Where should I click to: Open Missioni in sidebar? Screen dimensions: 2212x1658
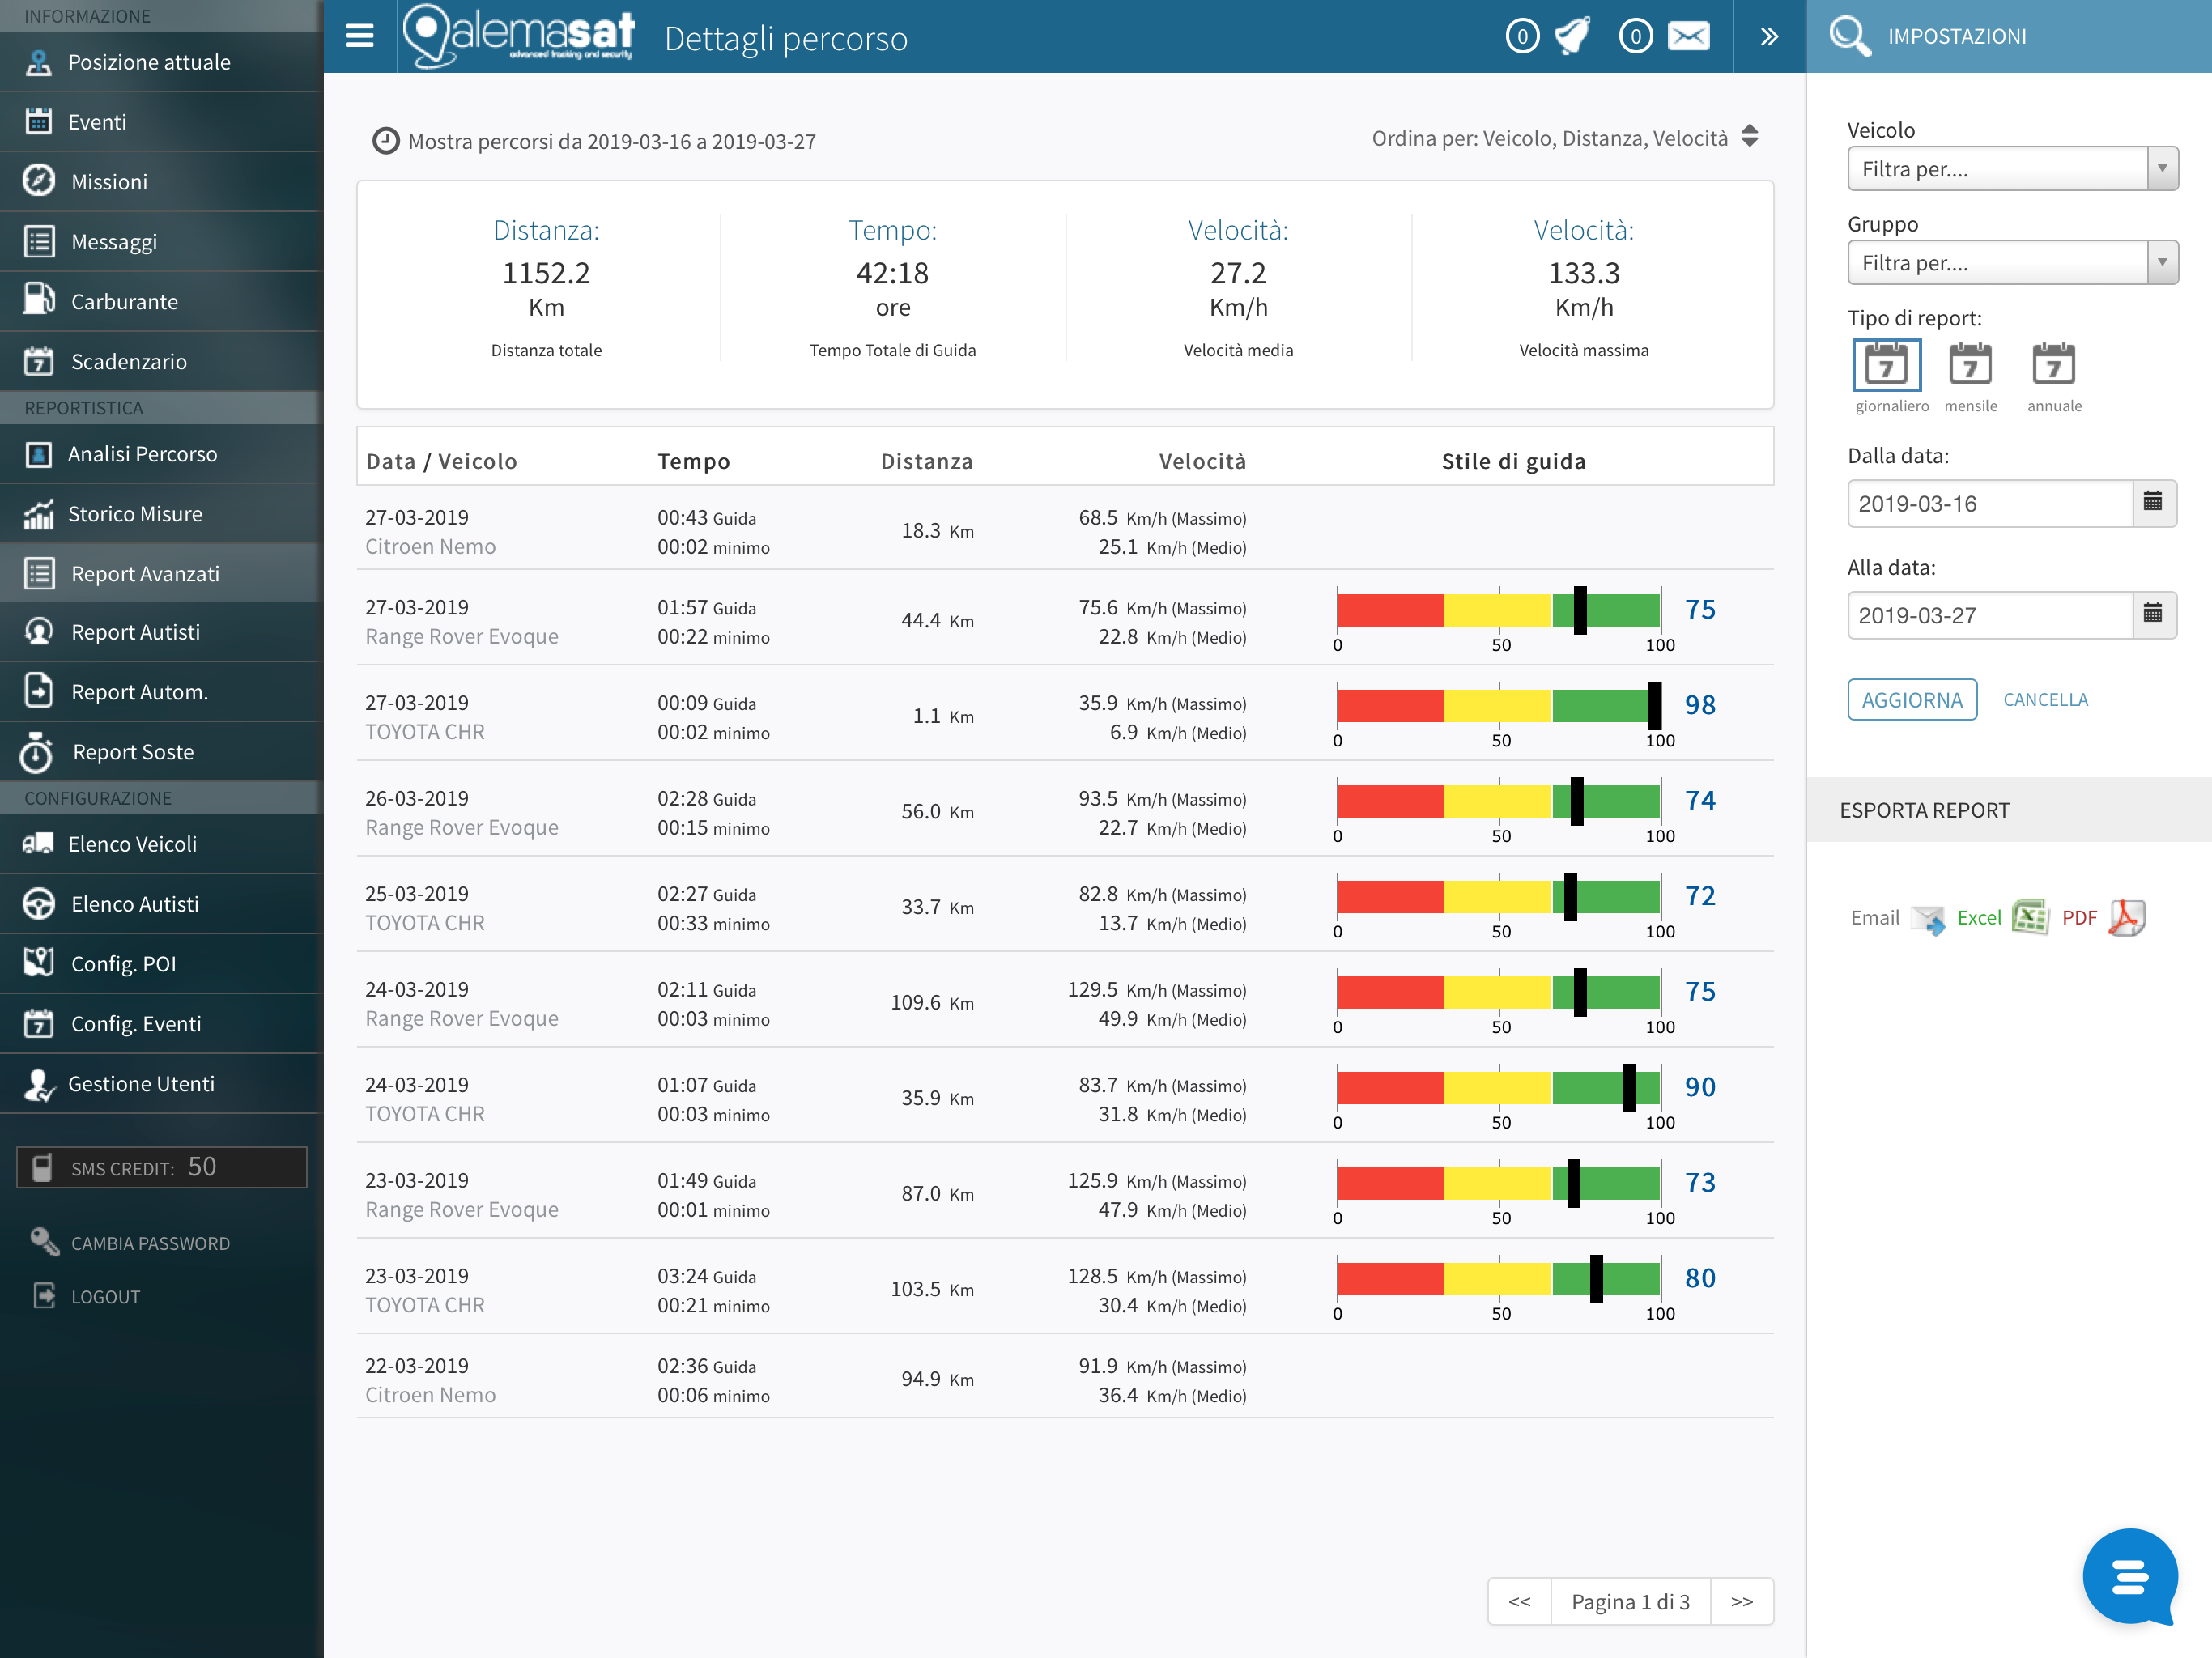tap(161, 181)
